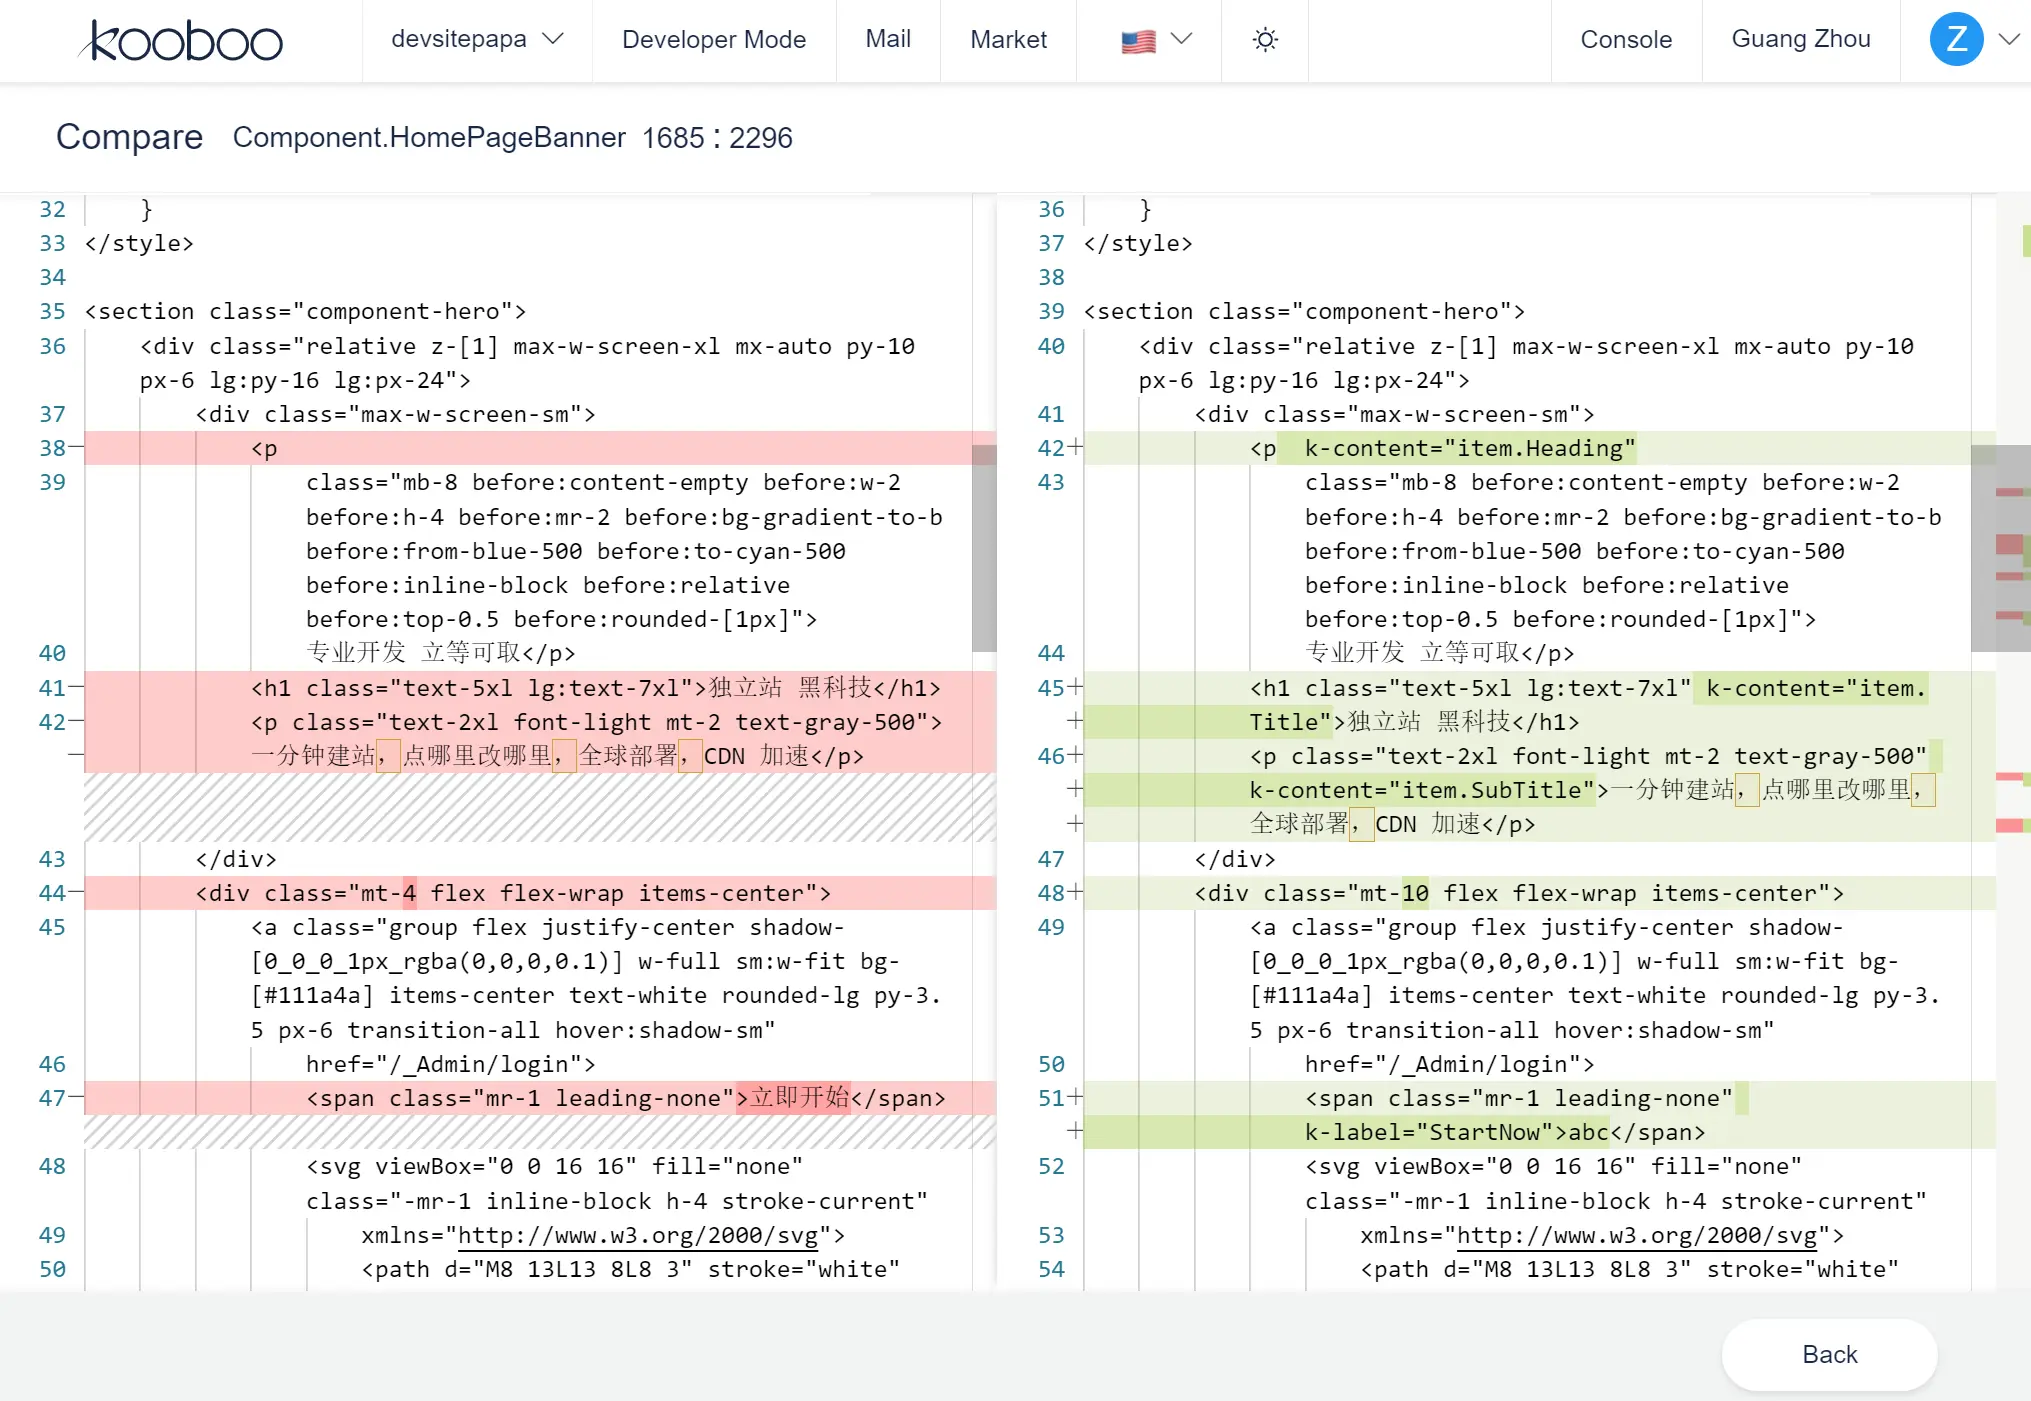Open the Mail menu item
Image resolution: width=2031 pixels, height=1401 pixels.
point(887,40)
